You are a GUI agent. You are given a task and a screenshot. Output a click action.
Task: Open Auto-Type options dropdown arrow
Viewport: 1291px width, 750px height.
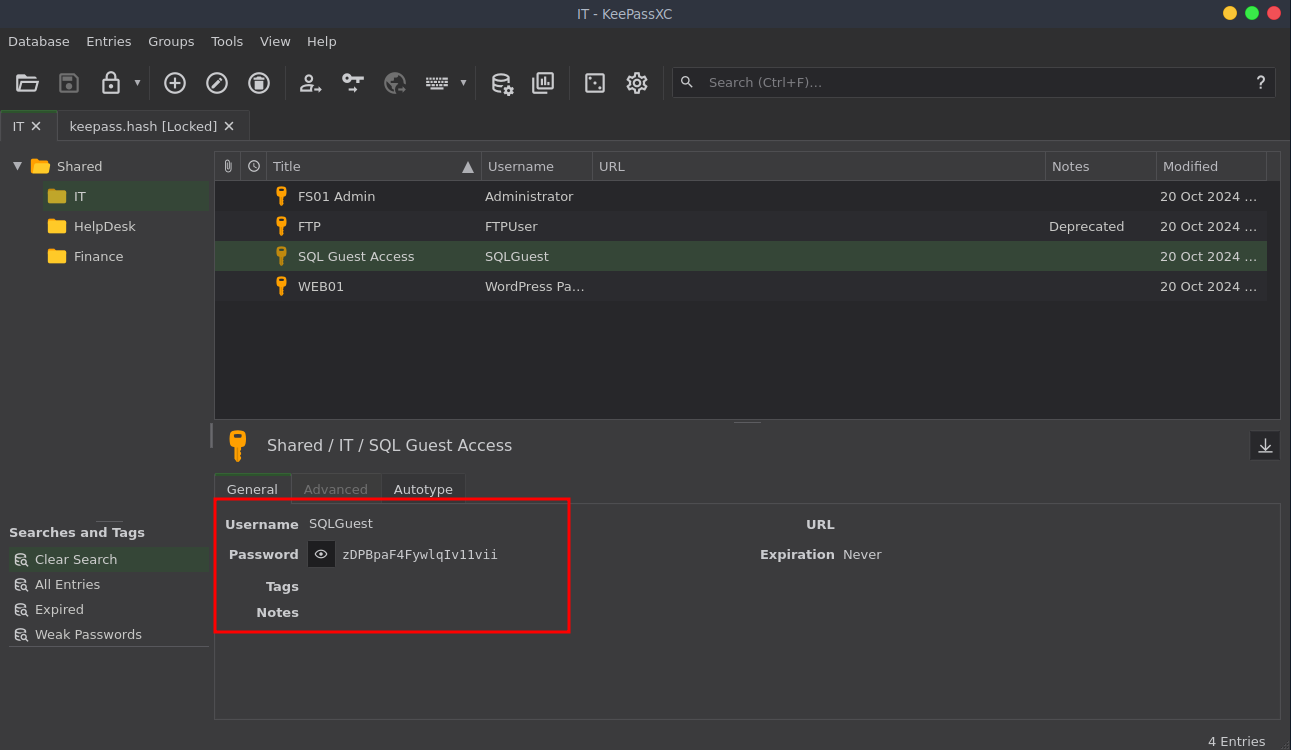click(x=463, y=83)
